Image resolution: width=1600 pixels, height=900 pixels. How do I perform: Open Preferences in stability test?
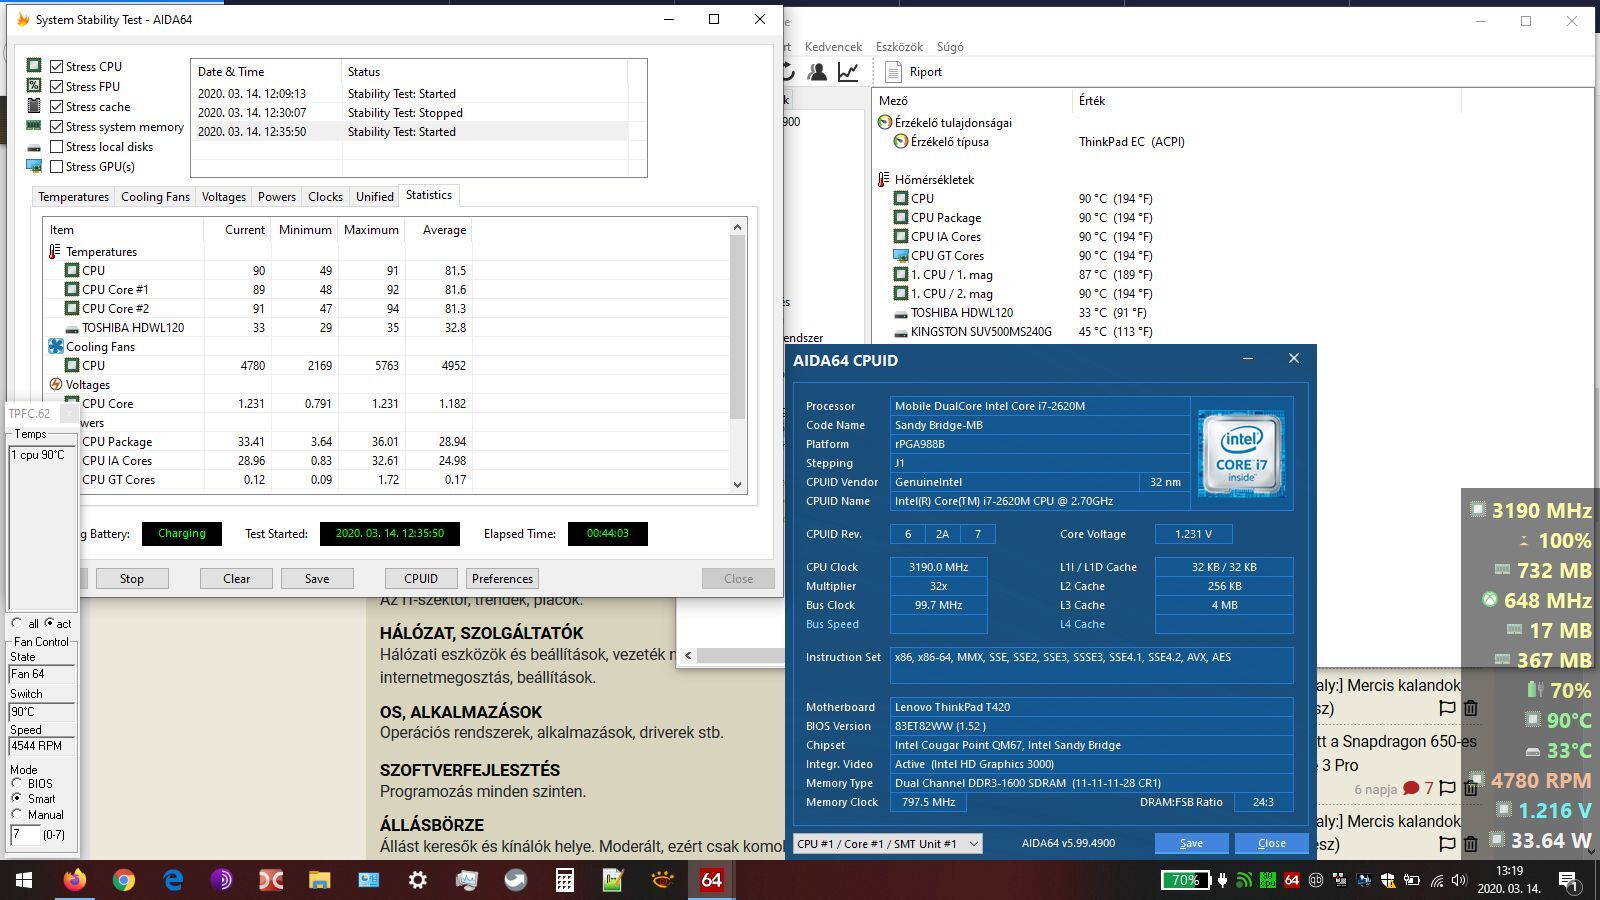click(502, 578)
